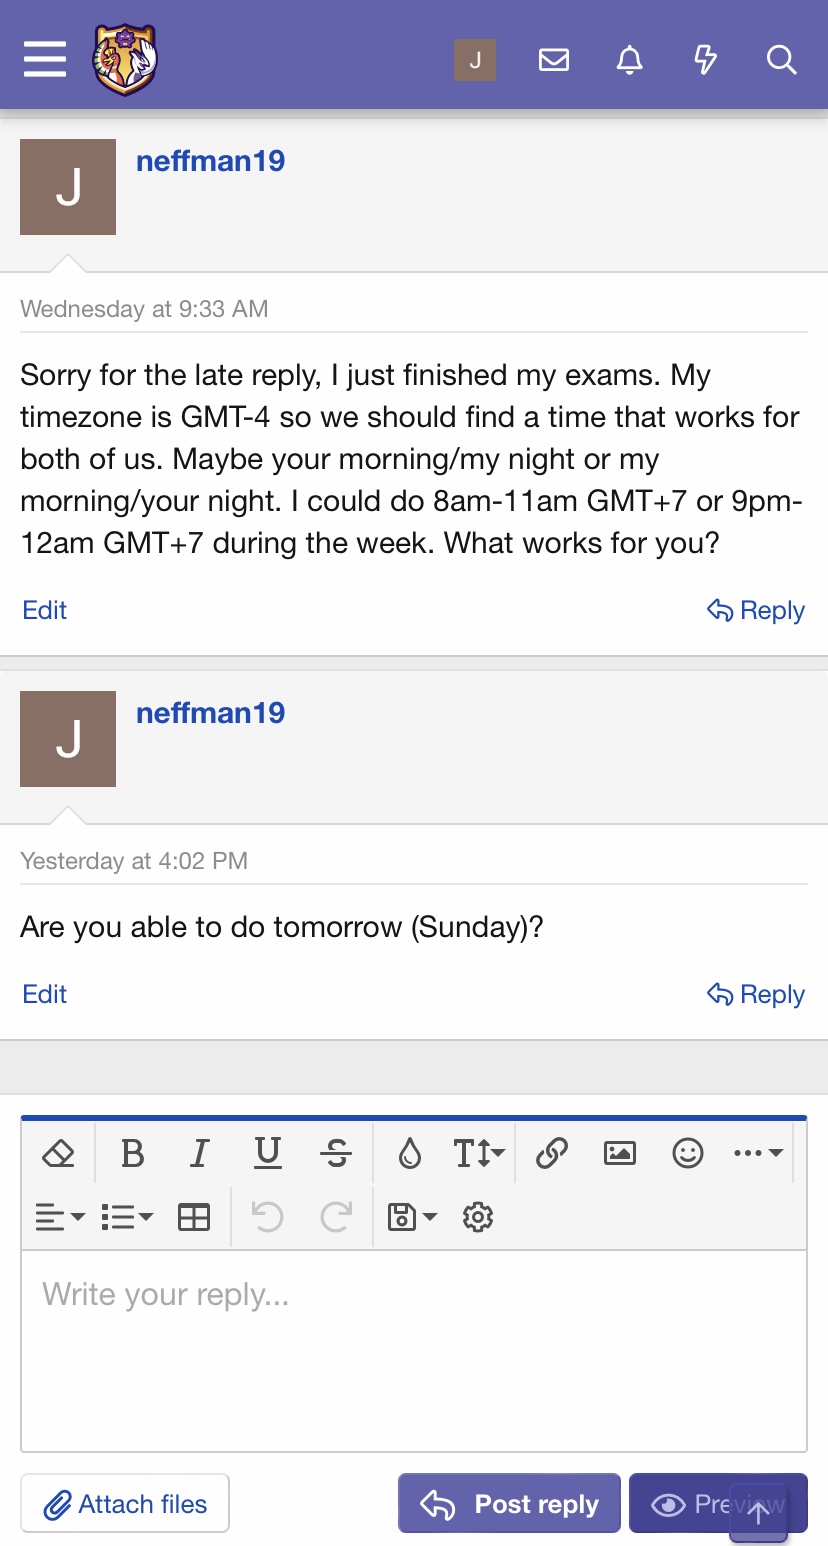Toggle underline formatting
Image resolution: width=828 pixels, height=1546 pixels.
tap(267, 1154)
